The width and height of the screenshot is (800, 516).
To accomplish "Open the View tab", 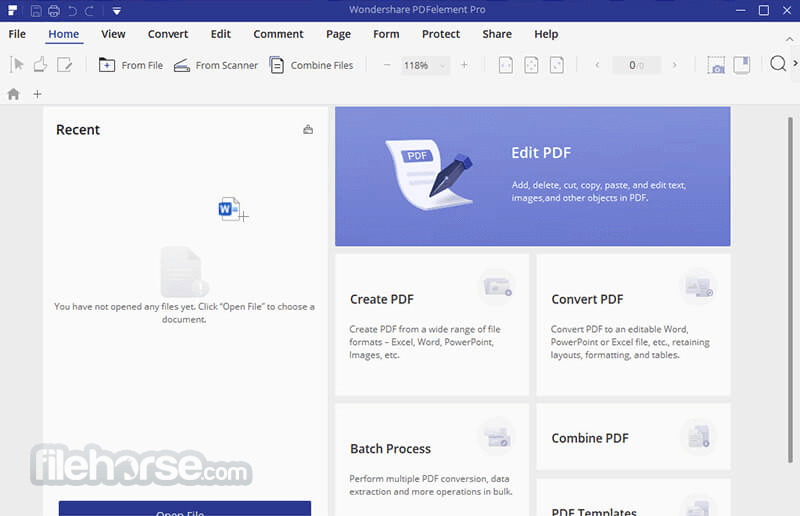I will coord(113,34).
